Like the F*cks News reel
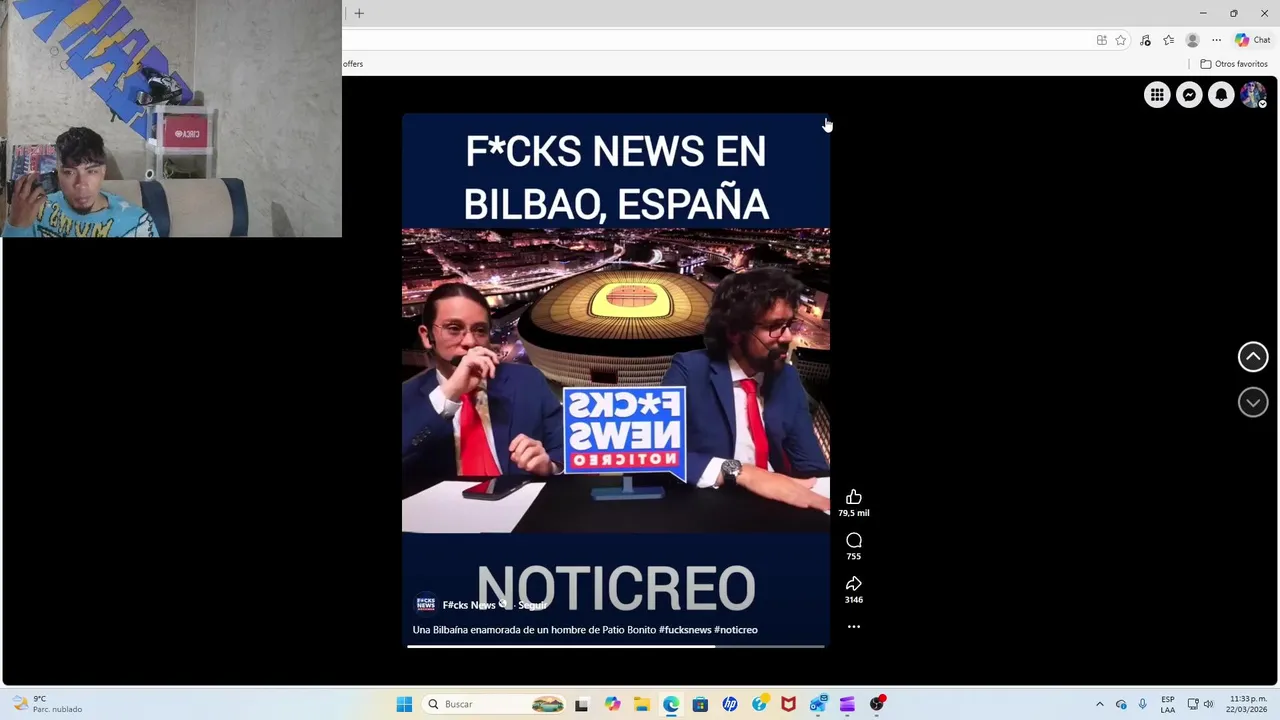Image resolution: width=1280 pixels, height=720 pixels. [853, 497]
